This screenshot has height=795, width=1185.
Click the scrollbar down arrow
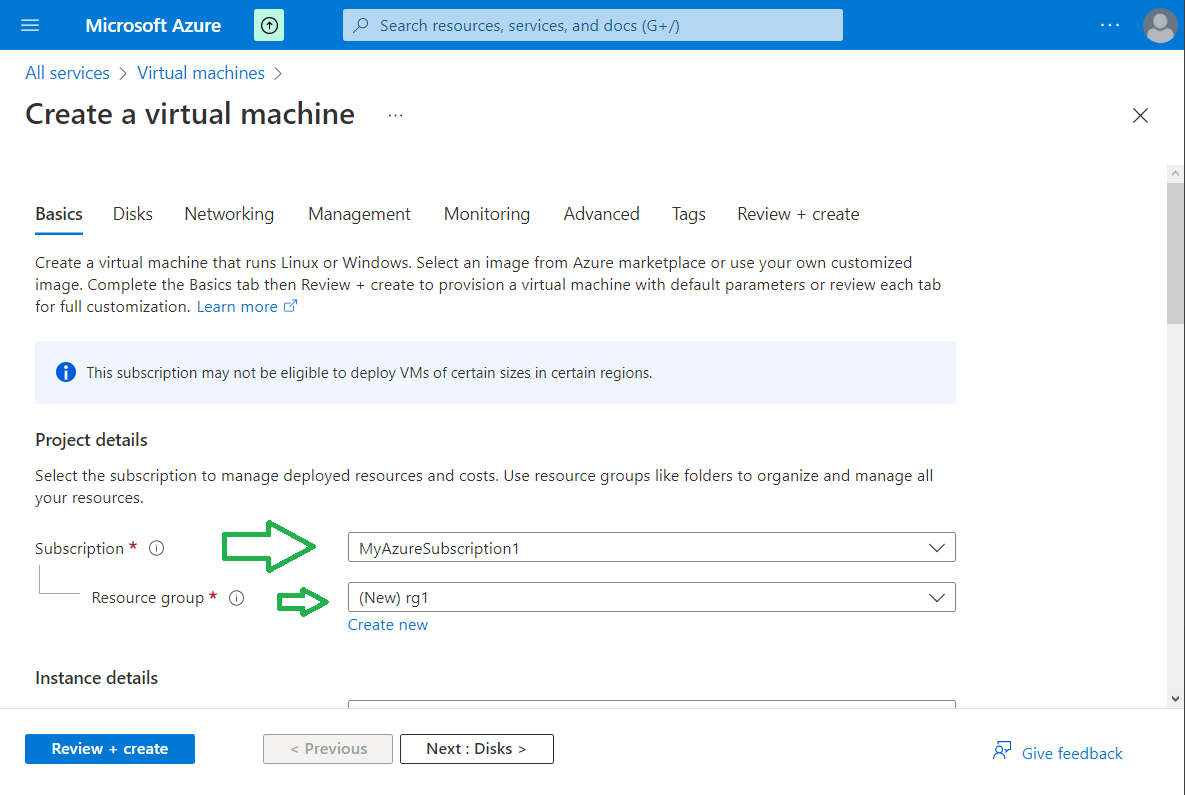[x=1175, y=699]
